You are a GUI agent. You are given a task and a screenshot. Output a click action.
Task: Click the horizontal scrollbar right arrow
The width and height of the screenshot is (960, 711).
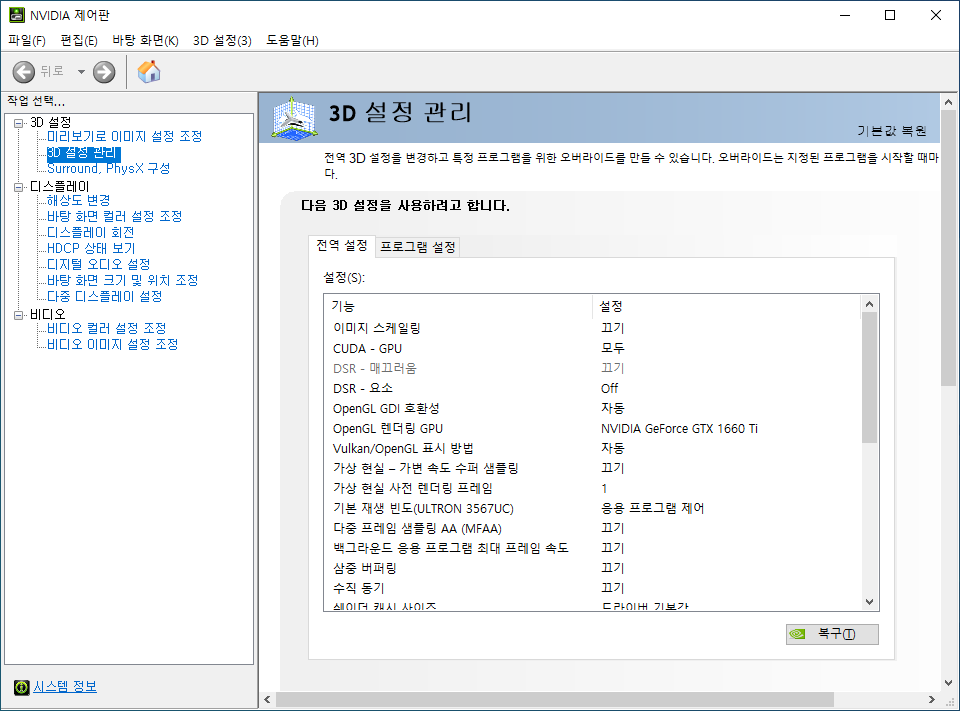(932, 699)
